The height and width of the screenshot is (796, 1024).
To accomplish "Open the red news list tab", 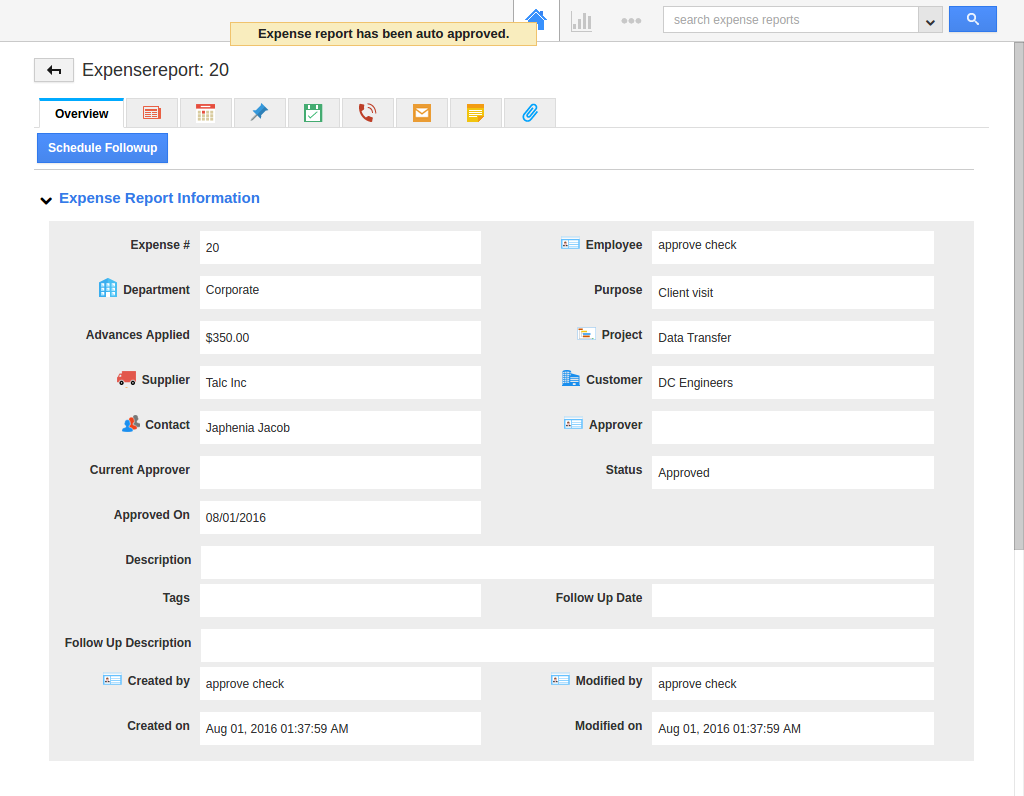I will click(x=151, y=113).
